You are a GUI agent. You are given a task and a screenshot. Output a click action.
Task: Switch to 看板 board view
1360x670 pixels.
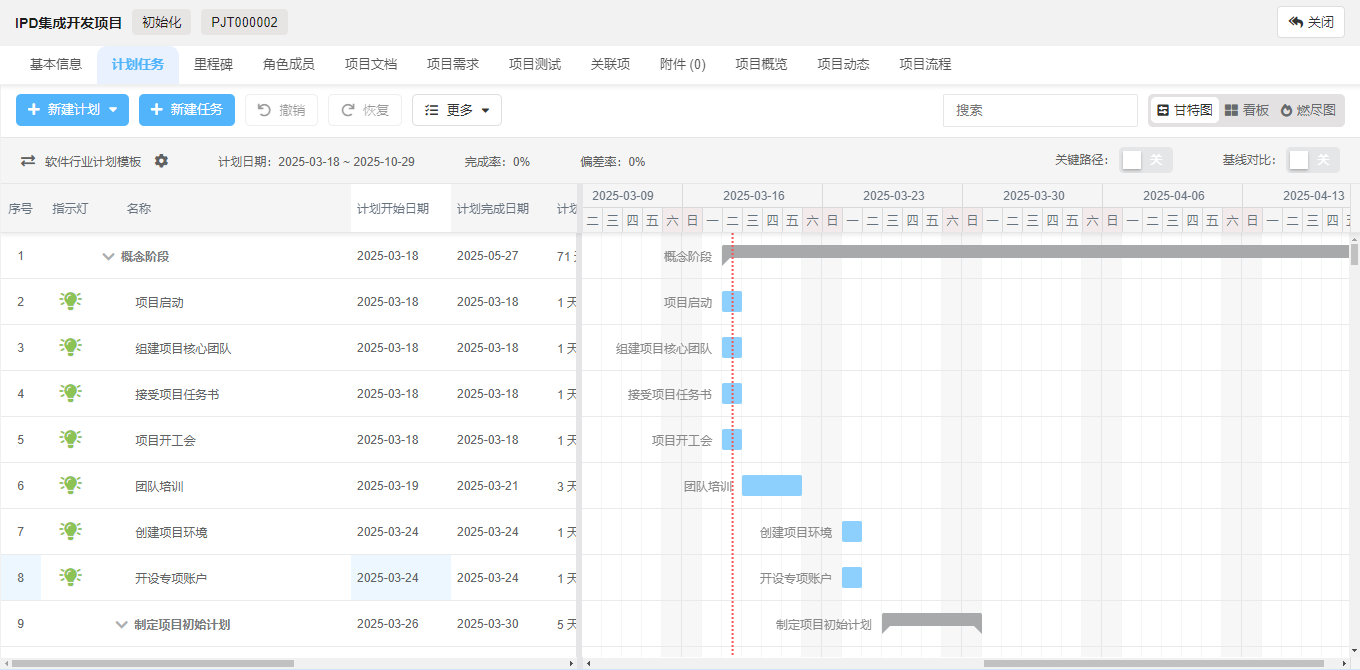pyautogui.click(x=1247, y=110)
